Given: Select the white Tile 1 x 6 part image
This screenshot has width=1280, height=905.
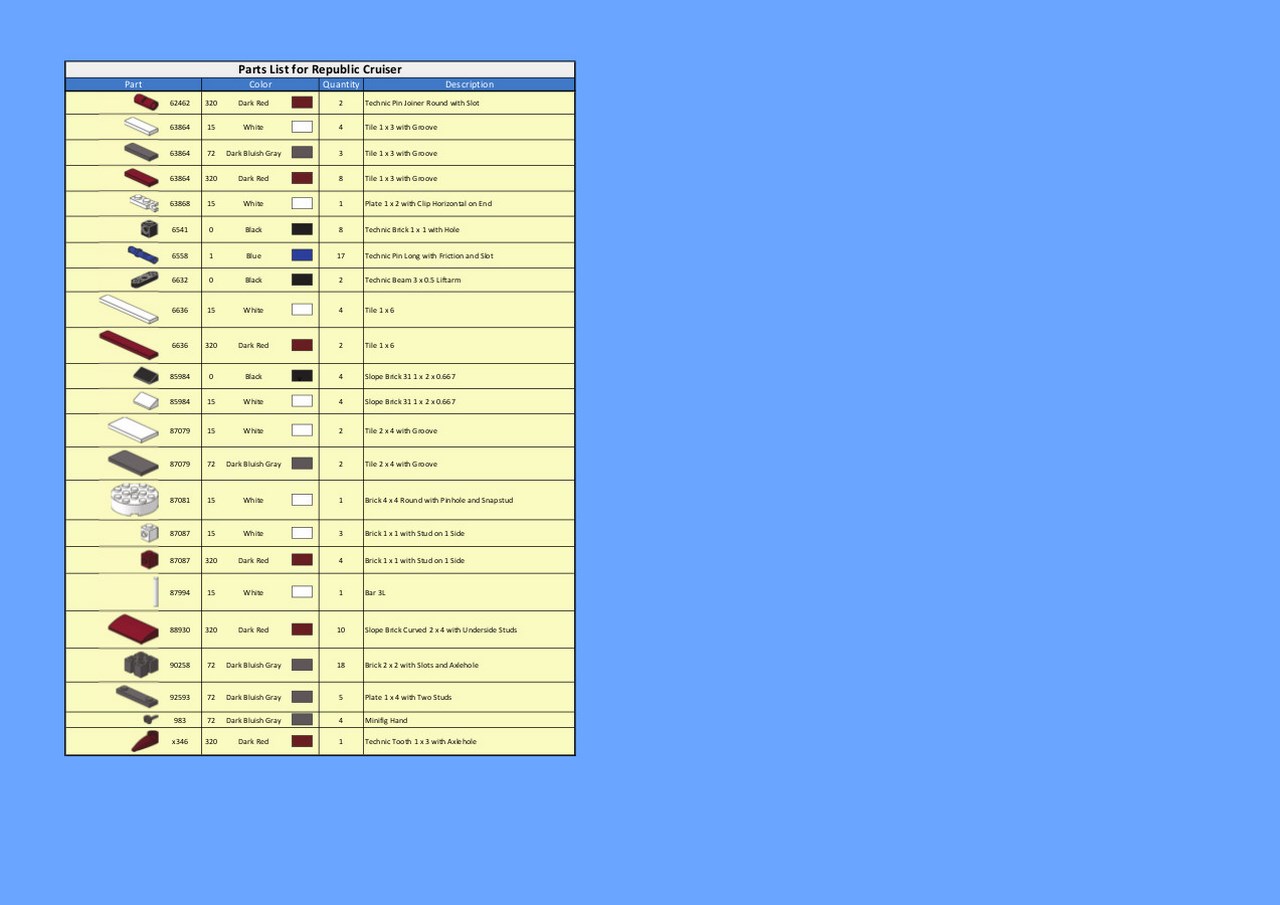Looking at the screenshot, I should point(129,309).
